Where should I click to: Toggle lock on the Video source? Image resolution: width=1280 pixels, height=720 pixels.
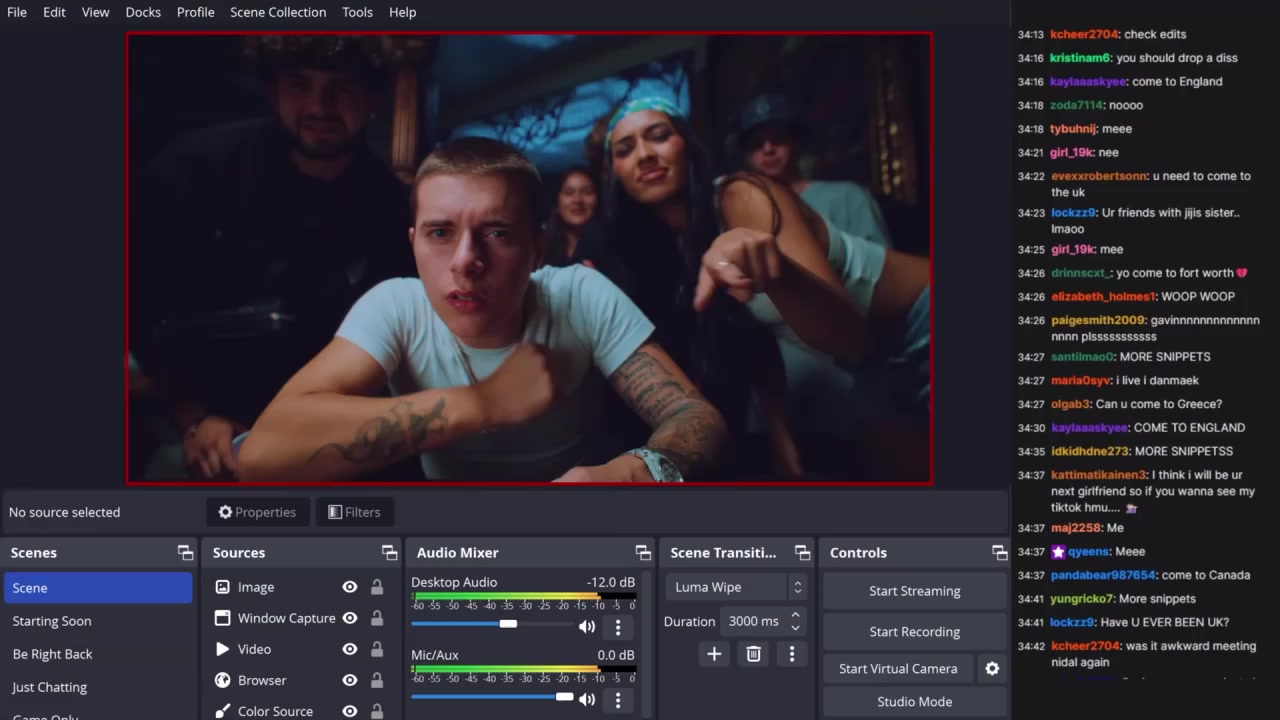pyautogui.click(x=377, y=649)
